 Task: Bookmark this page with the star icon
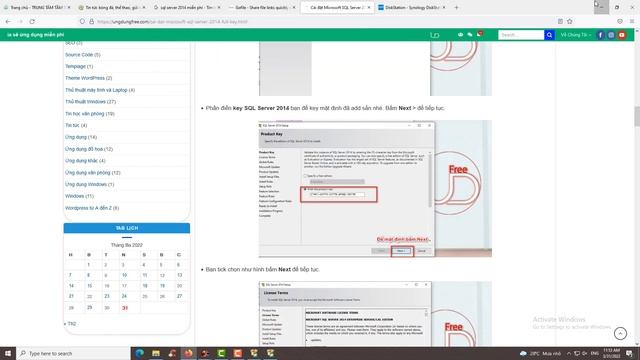(570, 21)
